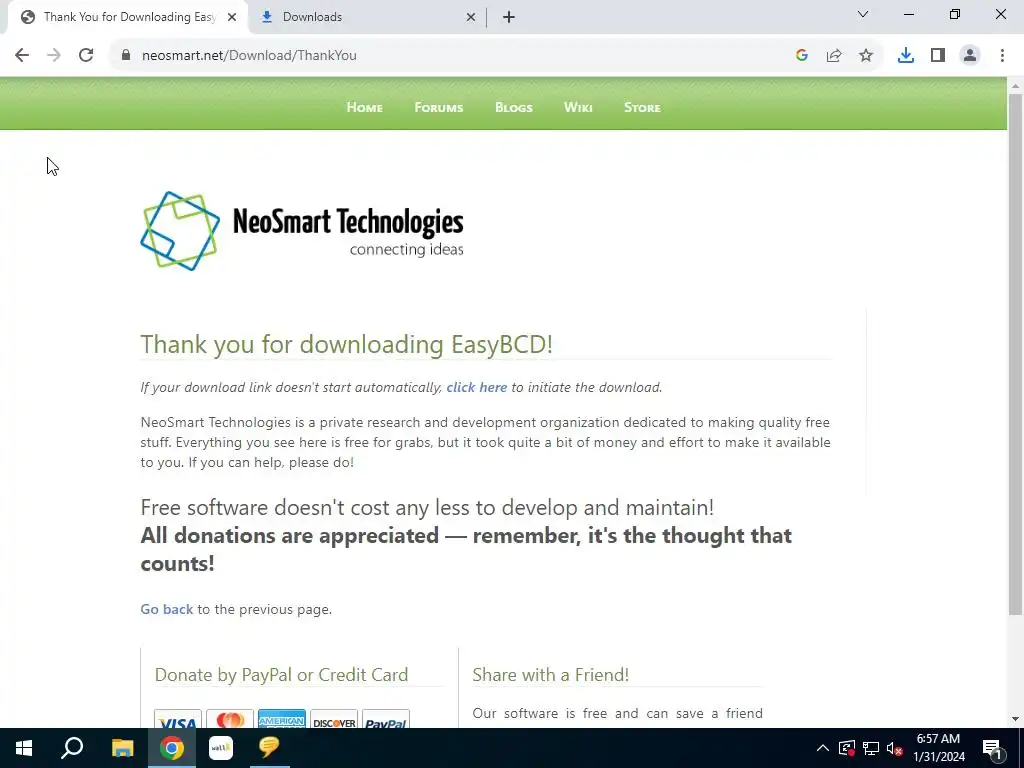Click the page vertical scrollbar

(1016, 353)
